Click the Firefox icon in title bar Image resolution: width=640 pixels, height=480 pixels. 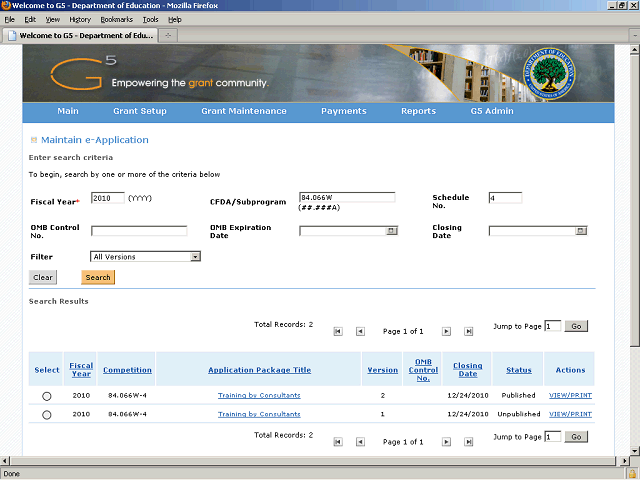[x=6, y=5]
